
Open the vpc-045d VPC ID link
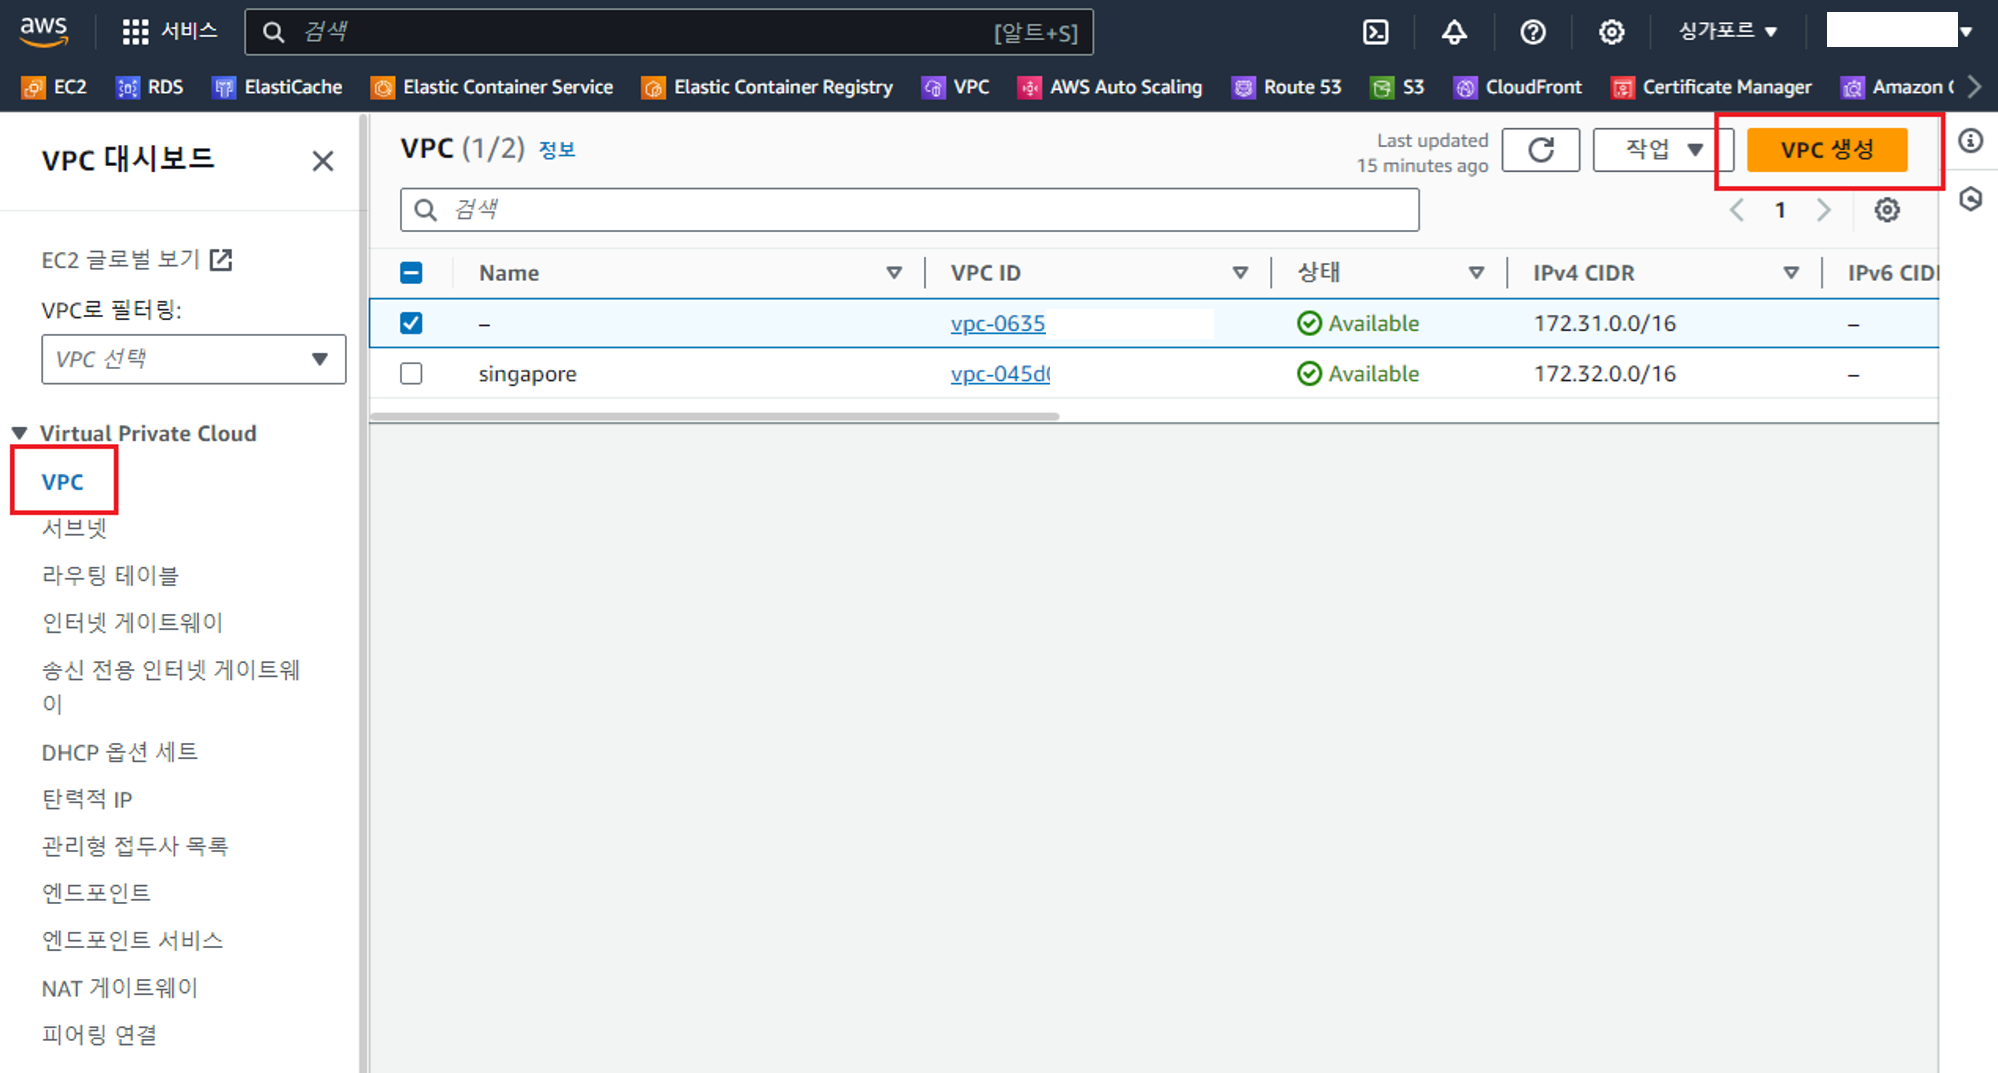pyautogui.click(x=1000, y=374)
